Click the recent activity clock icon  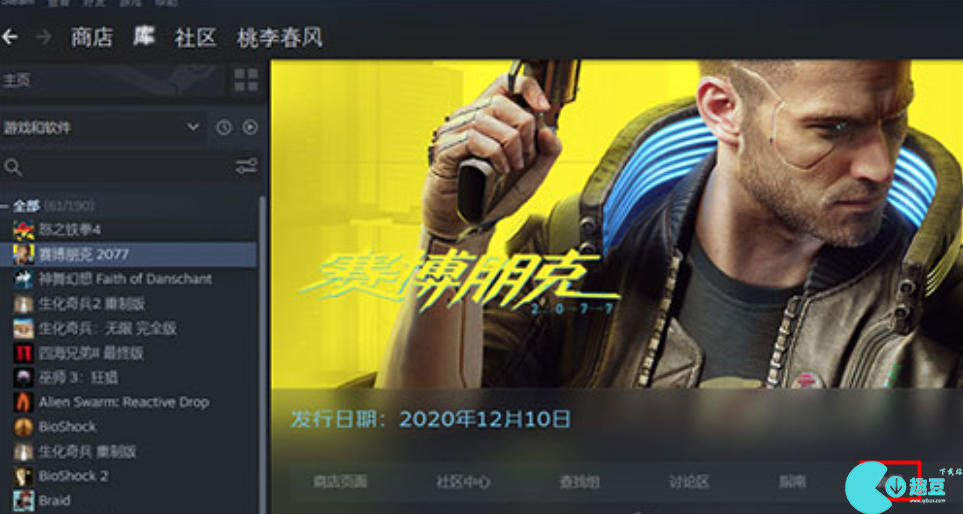tap(224, 127)
